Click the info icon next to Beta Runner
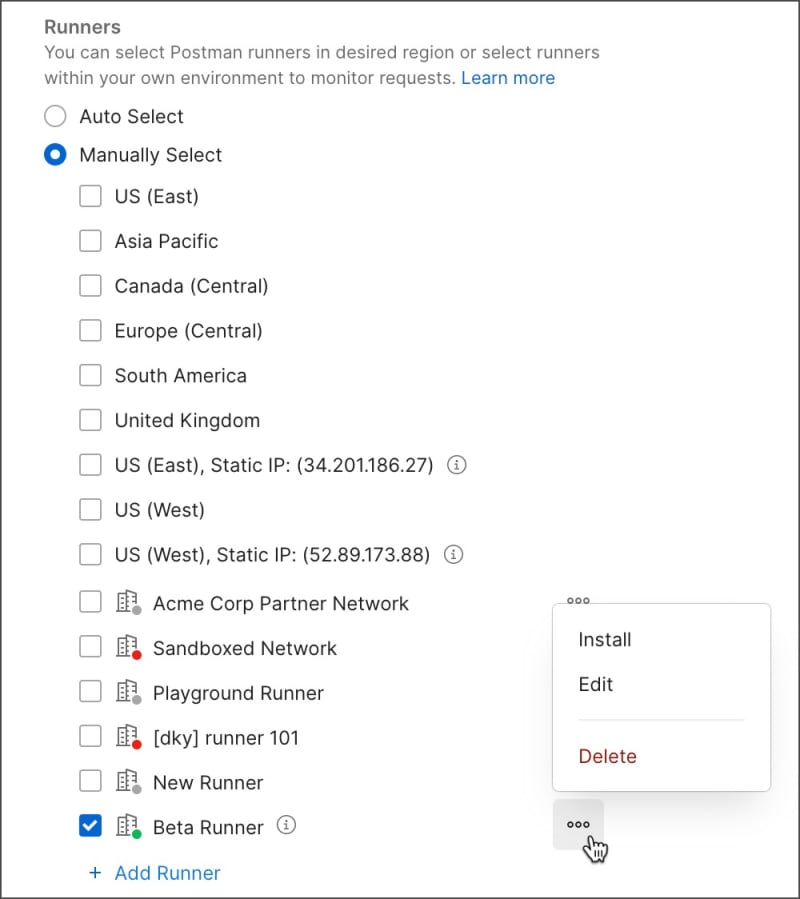The image size is (800, 899). (x=286, y=826)
